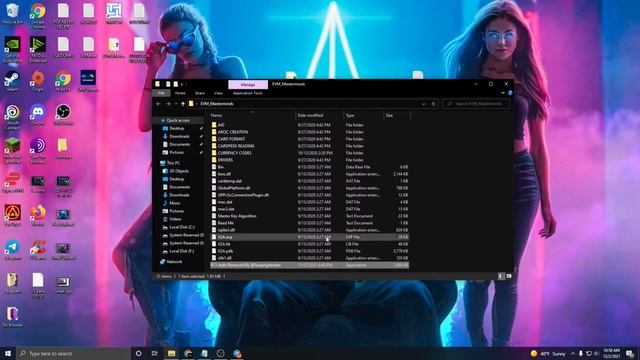Select the Manage contextual tab
The image size is (640, 360).
point(248,84)
